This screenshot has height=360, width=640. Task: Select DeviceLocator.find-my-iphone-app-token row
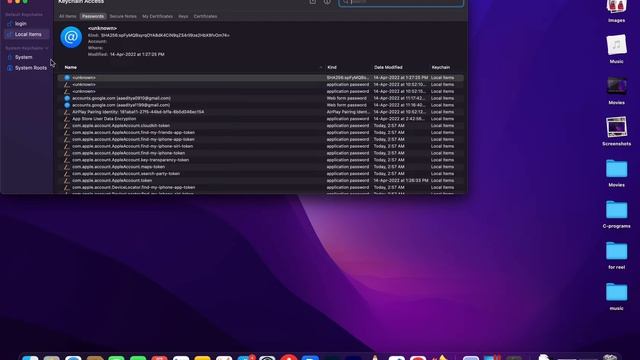(260, 187)
